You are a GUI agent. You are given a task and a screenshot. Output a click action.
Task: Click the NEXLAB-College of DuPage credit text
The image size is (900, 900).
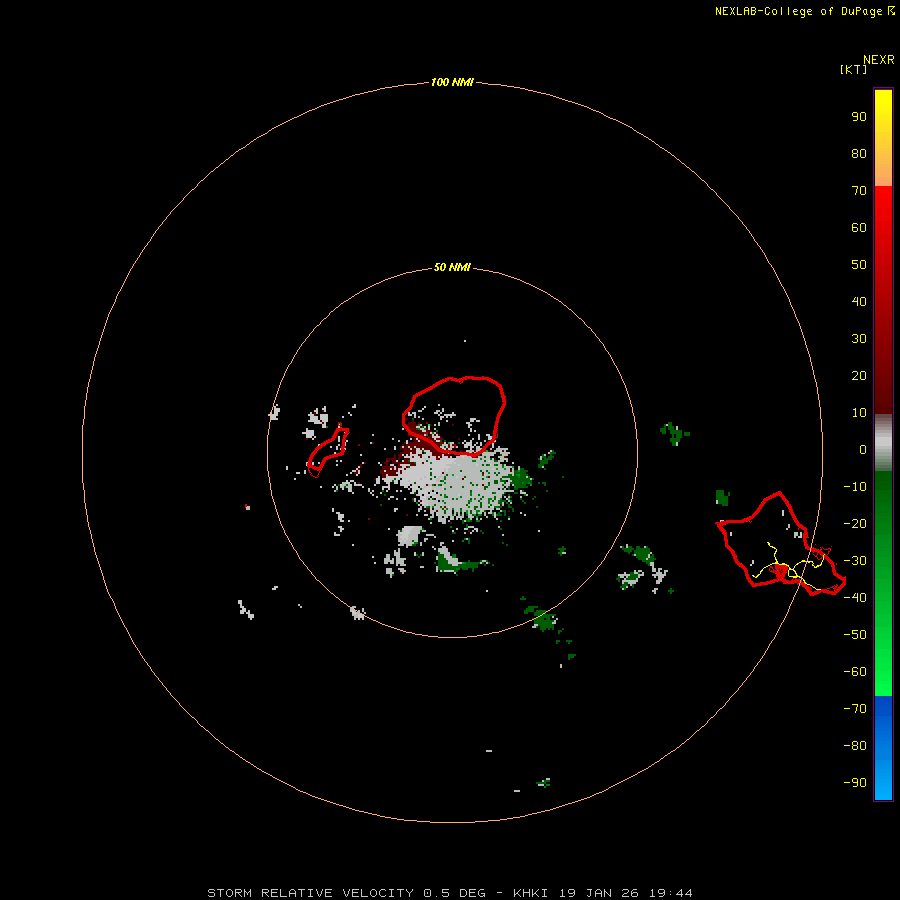(804, 11)
